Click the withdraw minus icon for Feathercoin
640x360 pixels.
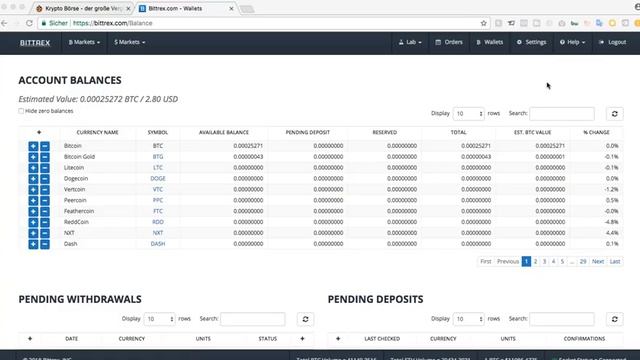[x=45, y=211]
